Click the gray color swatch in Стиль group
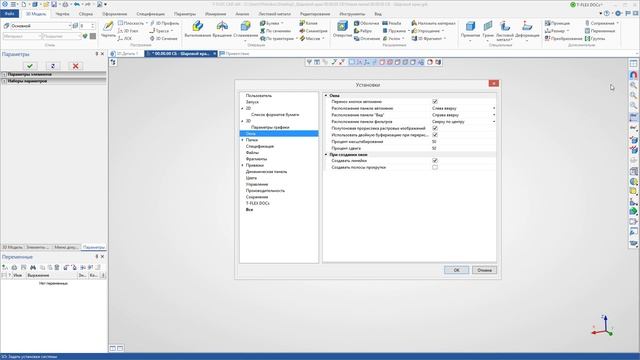 point(93,36)
